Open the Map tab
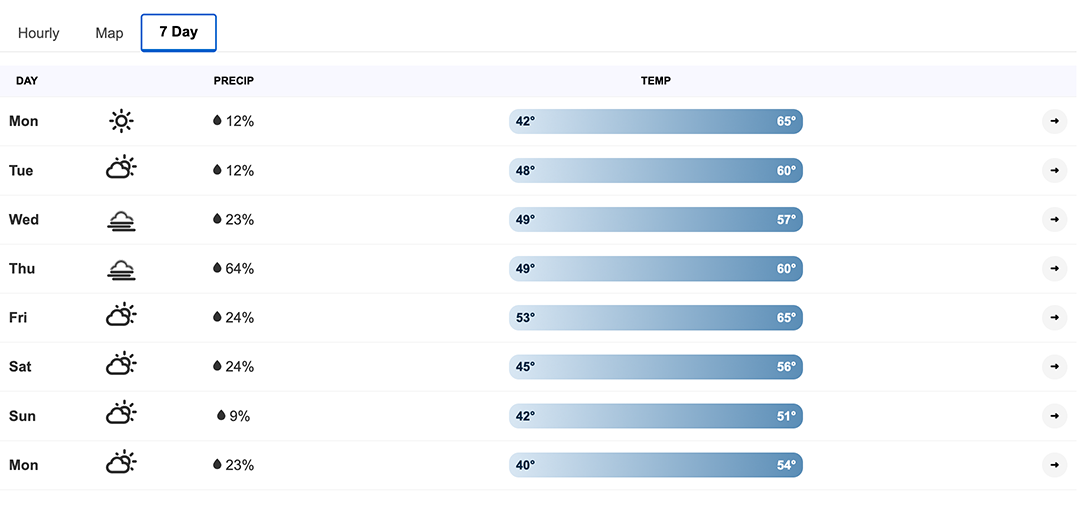The image size is (1077, 522). [x=109, y=33]
